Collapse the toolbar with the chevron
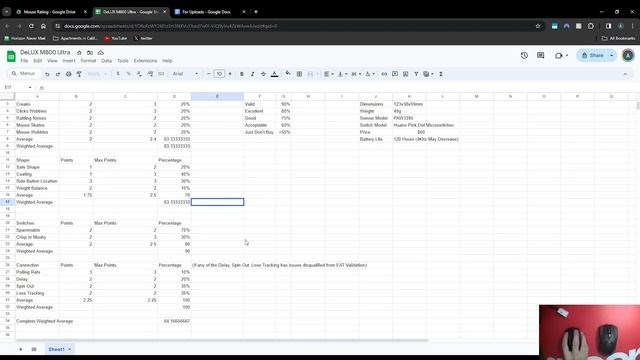The image size is (640, 360). (625, 74)
